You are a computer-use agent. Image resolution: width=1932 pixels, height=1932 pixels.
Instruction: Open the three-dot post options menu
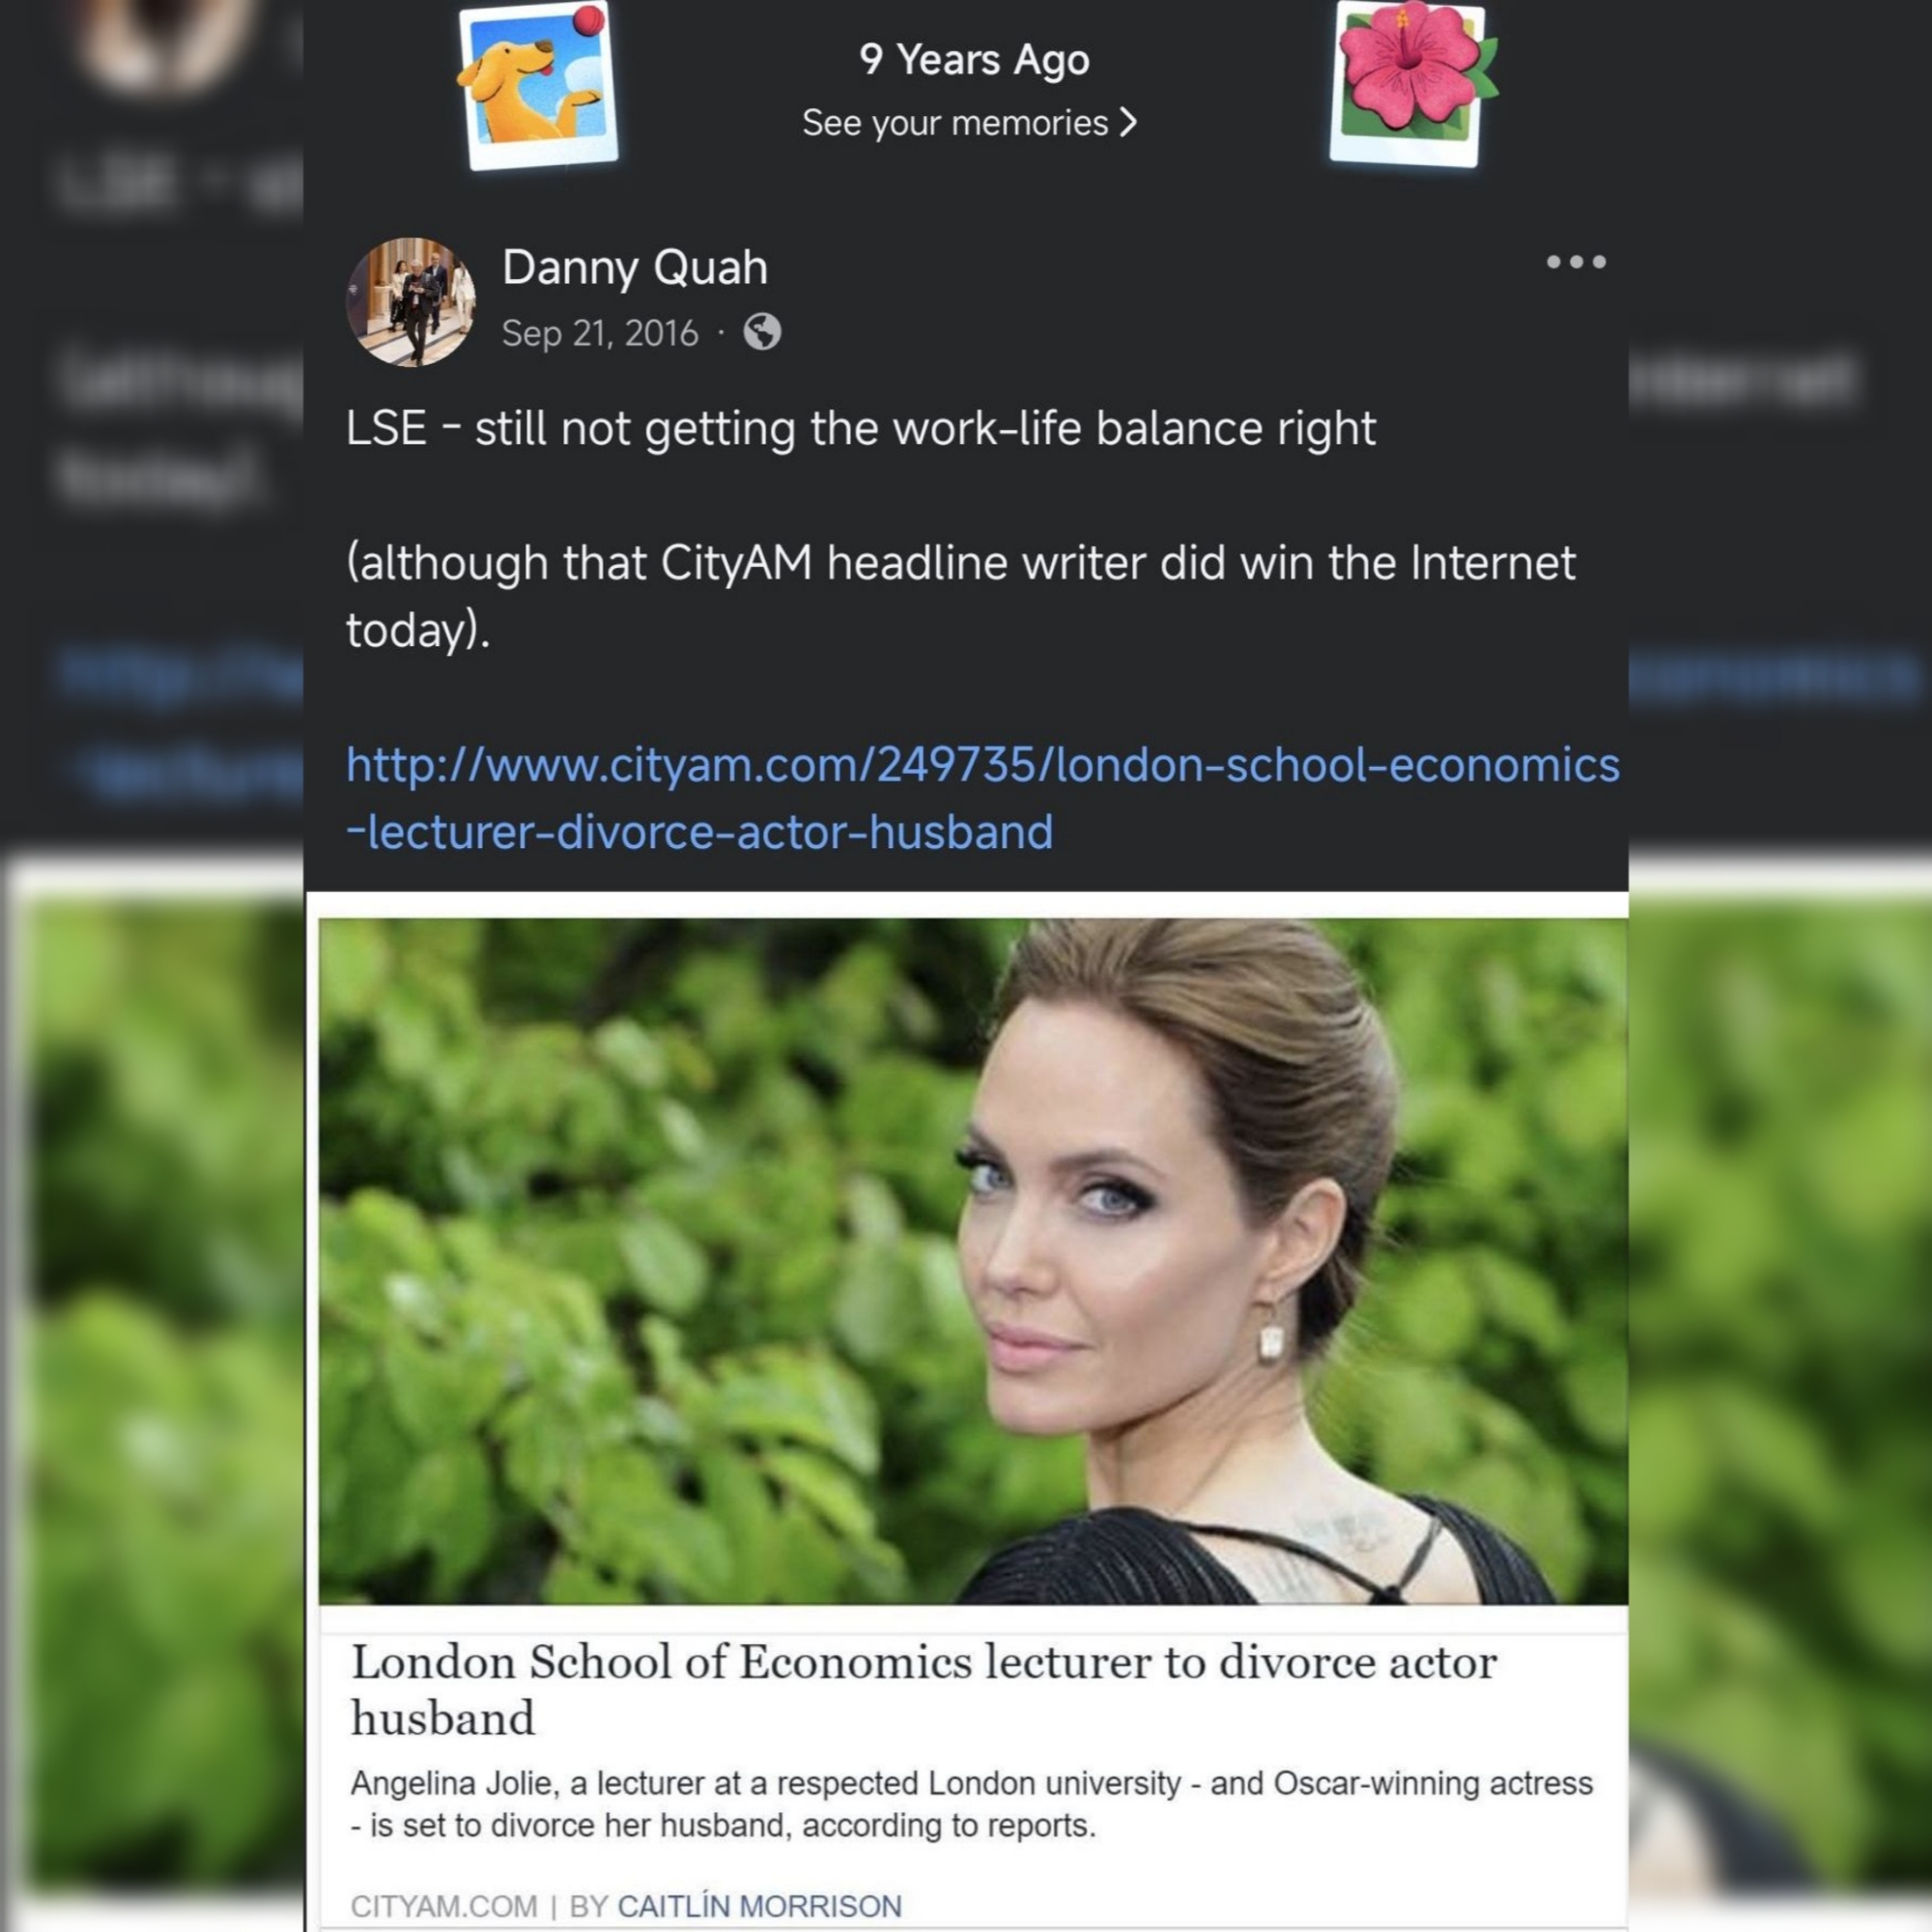point(1576,262)
